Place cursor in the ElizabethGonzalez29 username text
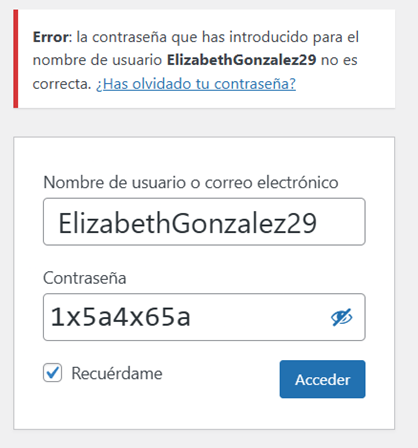This screenshot has width=418, height=448. click(187, 223)
